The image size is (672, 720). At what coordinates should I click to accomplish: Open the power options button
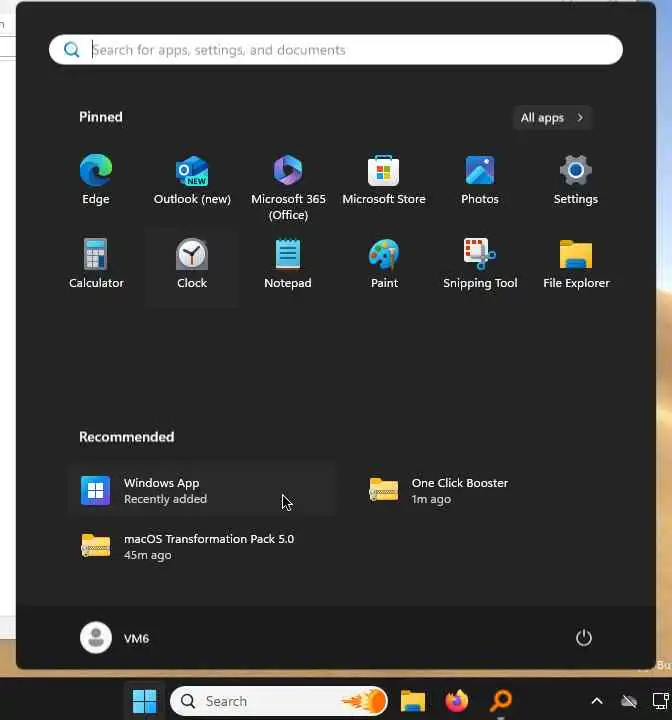[583, 638]
